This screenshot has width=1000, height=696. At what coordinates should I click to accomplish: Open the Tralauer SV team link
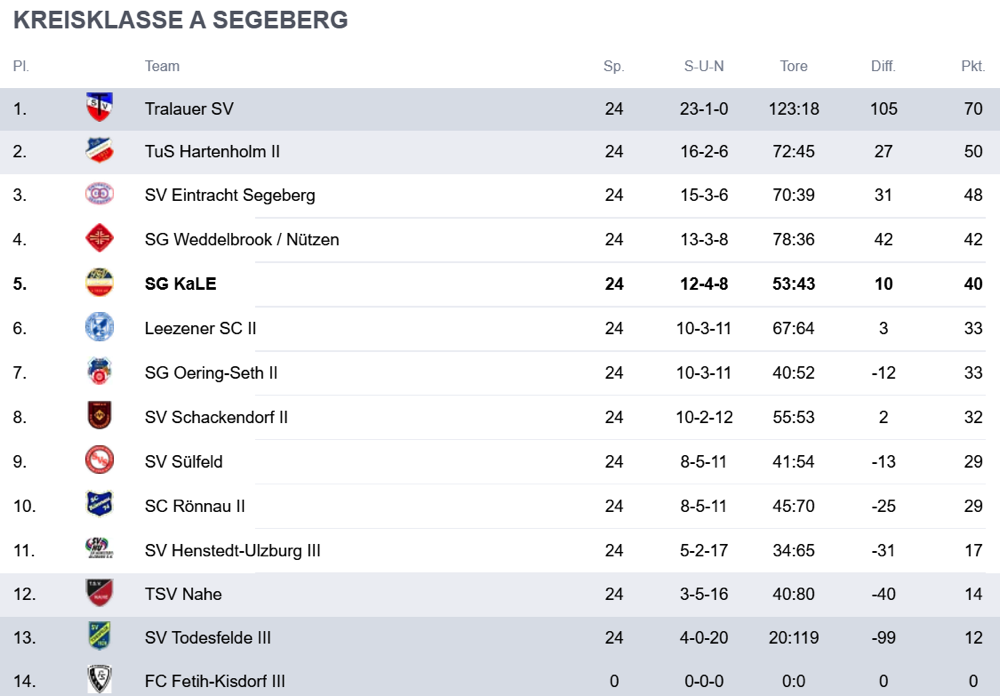[x=189, y=108]
